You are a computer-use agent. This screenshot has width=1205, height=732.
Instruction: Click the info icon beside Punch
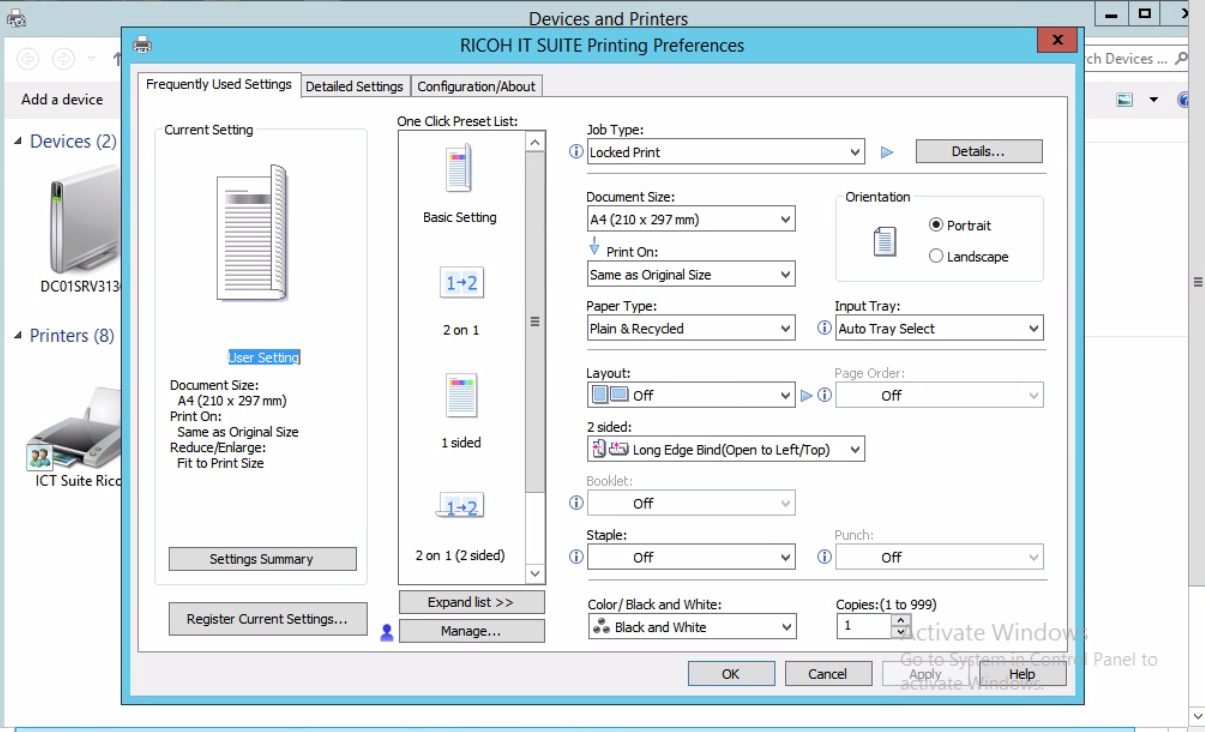(825, 557)
